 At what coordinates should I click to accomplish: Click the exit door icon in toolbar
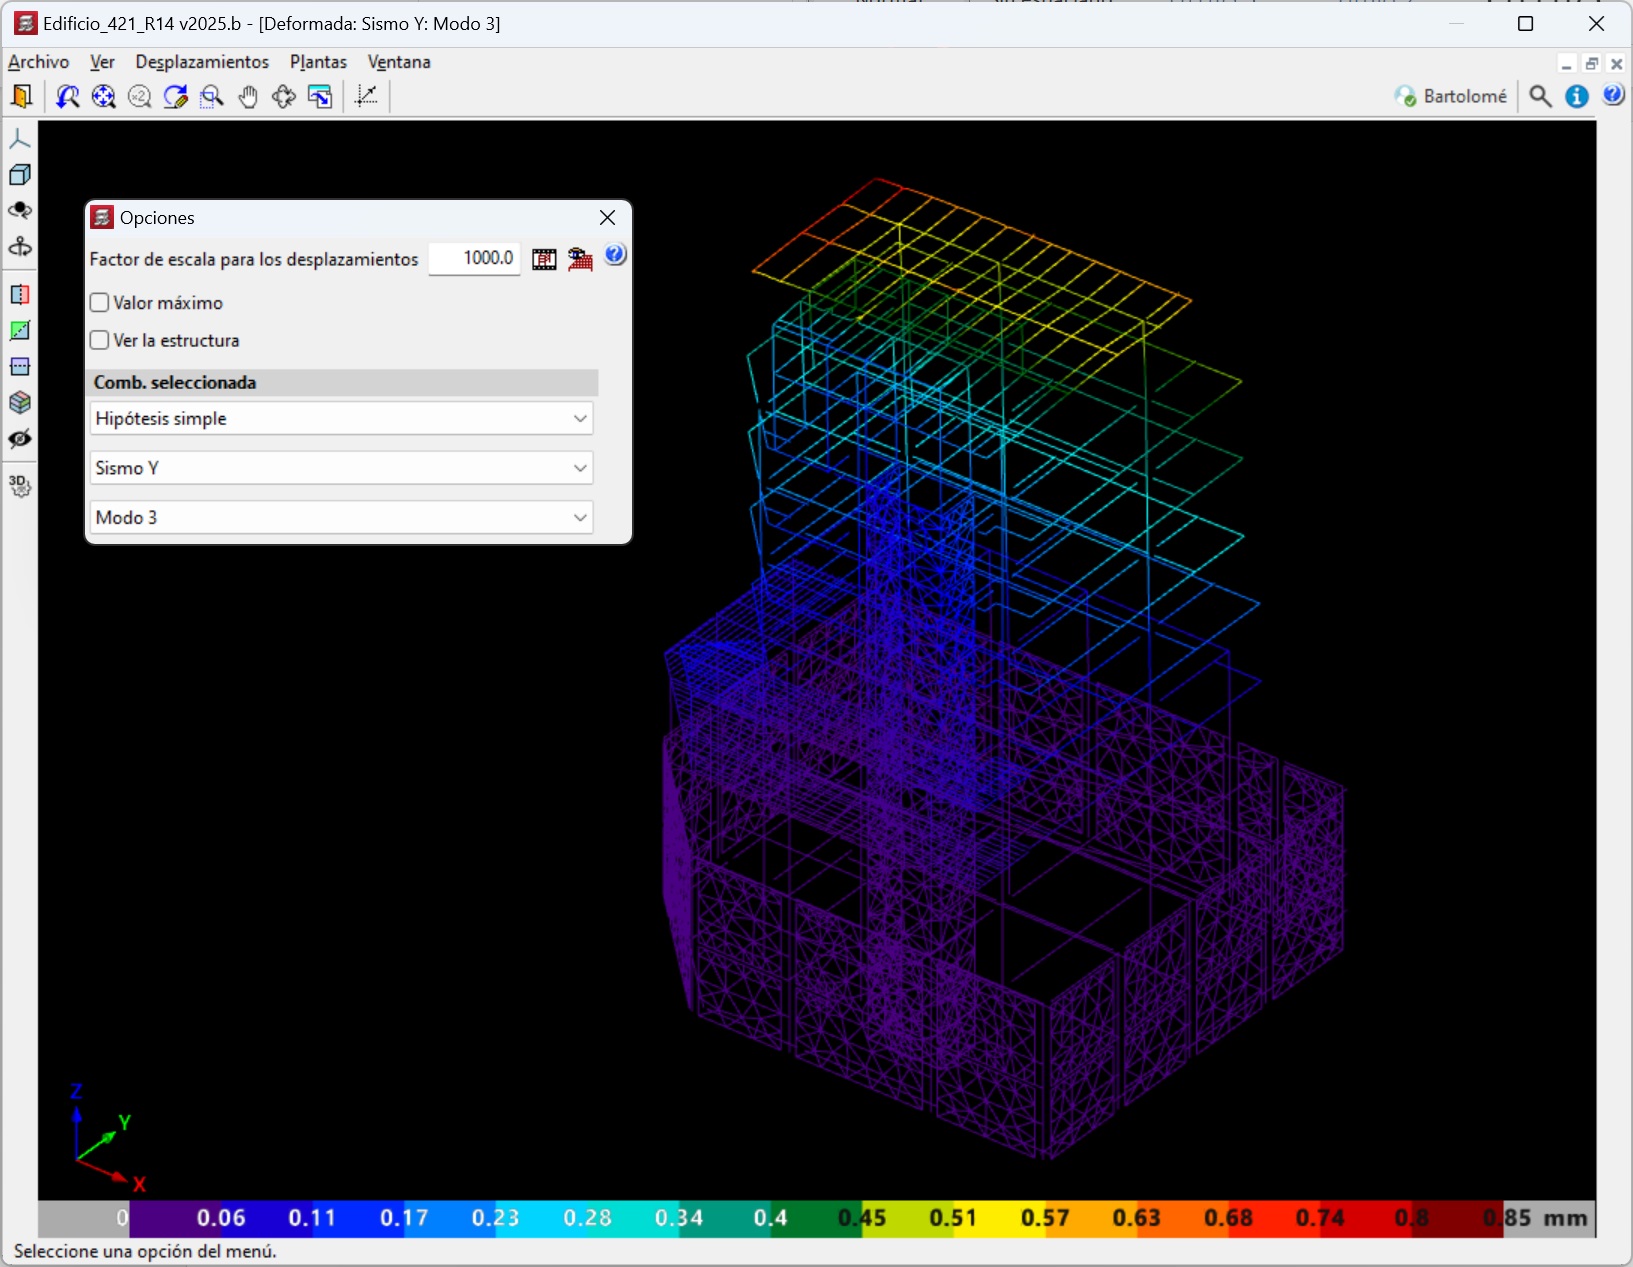[21, 96]
